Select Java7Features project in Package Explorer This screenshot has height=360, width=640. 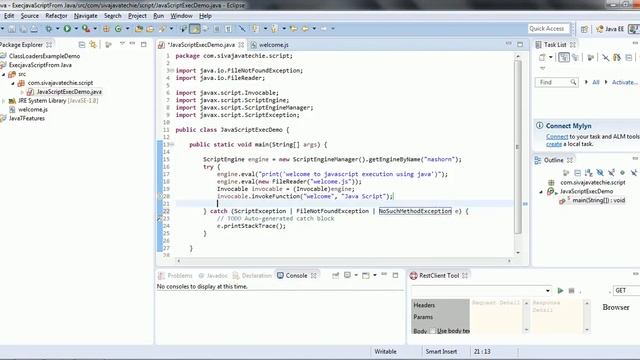coord(27,118)
